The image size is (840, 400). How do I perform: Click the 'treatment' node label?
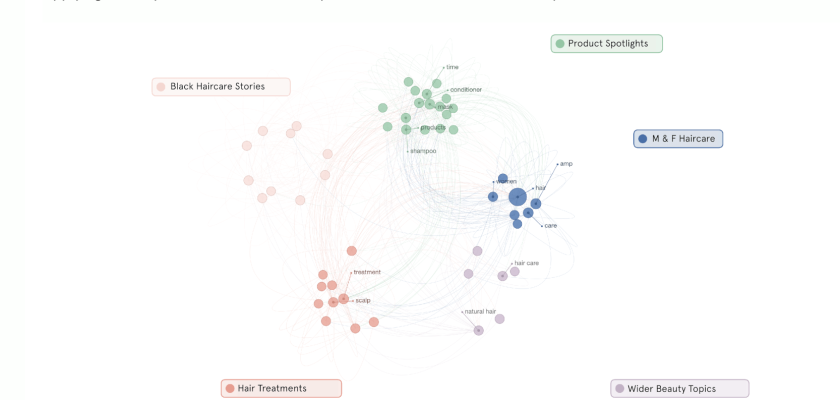pyautogui.click(x=367, y=272)
